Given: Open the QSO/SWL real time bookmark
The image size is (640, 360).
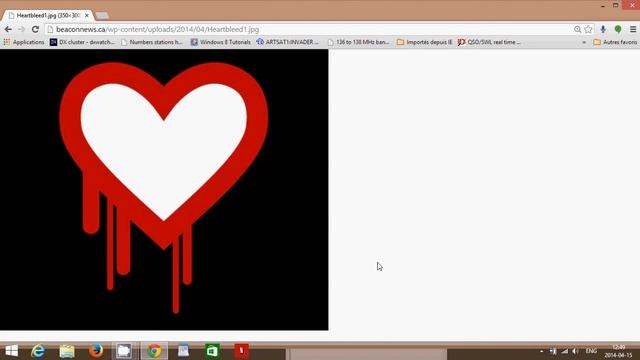Looking at the screenshot, I should pos(489,42).
